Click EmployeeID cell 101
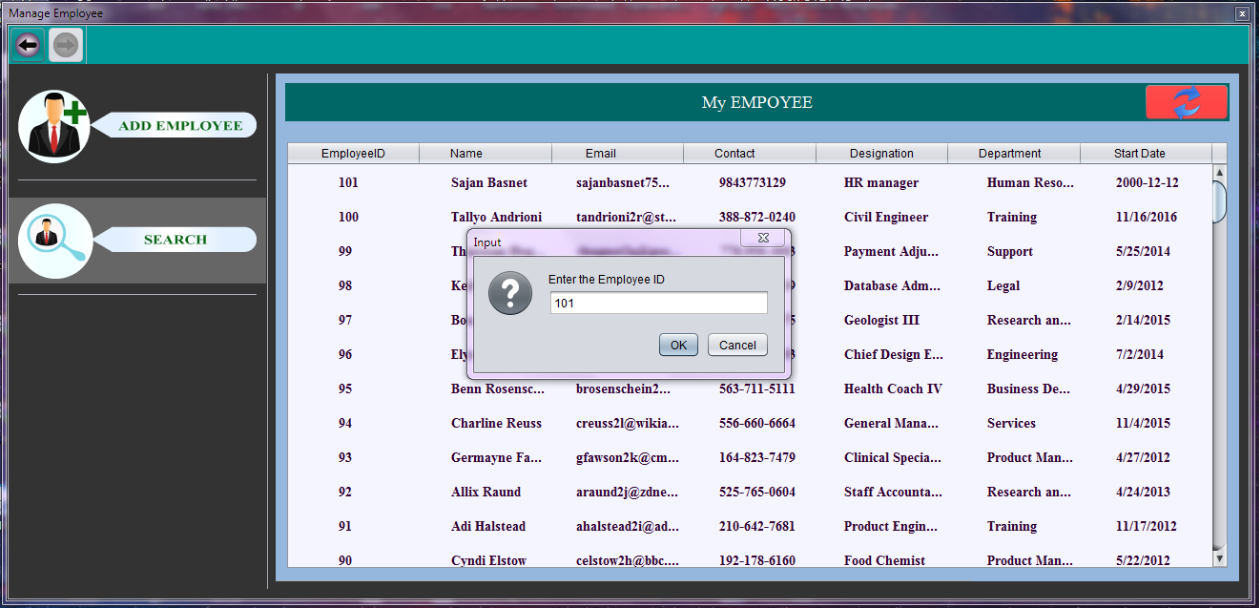The width and height of the screenshot is (1259, 608). point(348,183)
